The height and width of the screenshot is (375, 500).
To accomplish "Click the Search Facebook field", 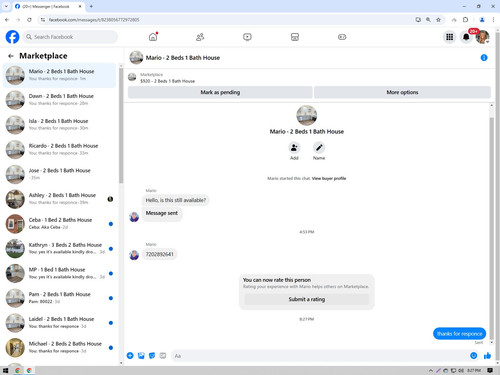I will coord(70,37).
